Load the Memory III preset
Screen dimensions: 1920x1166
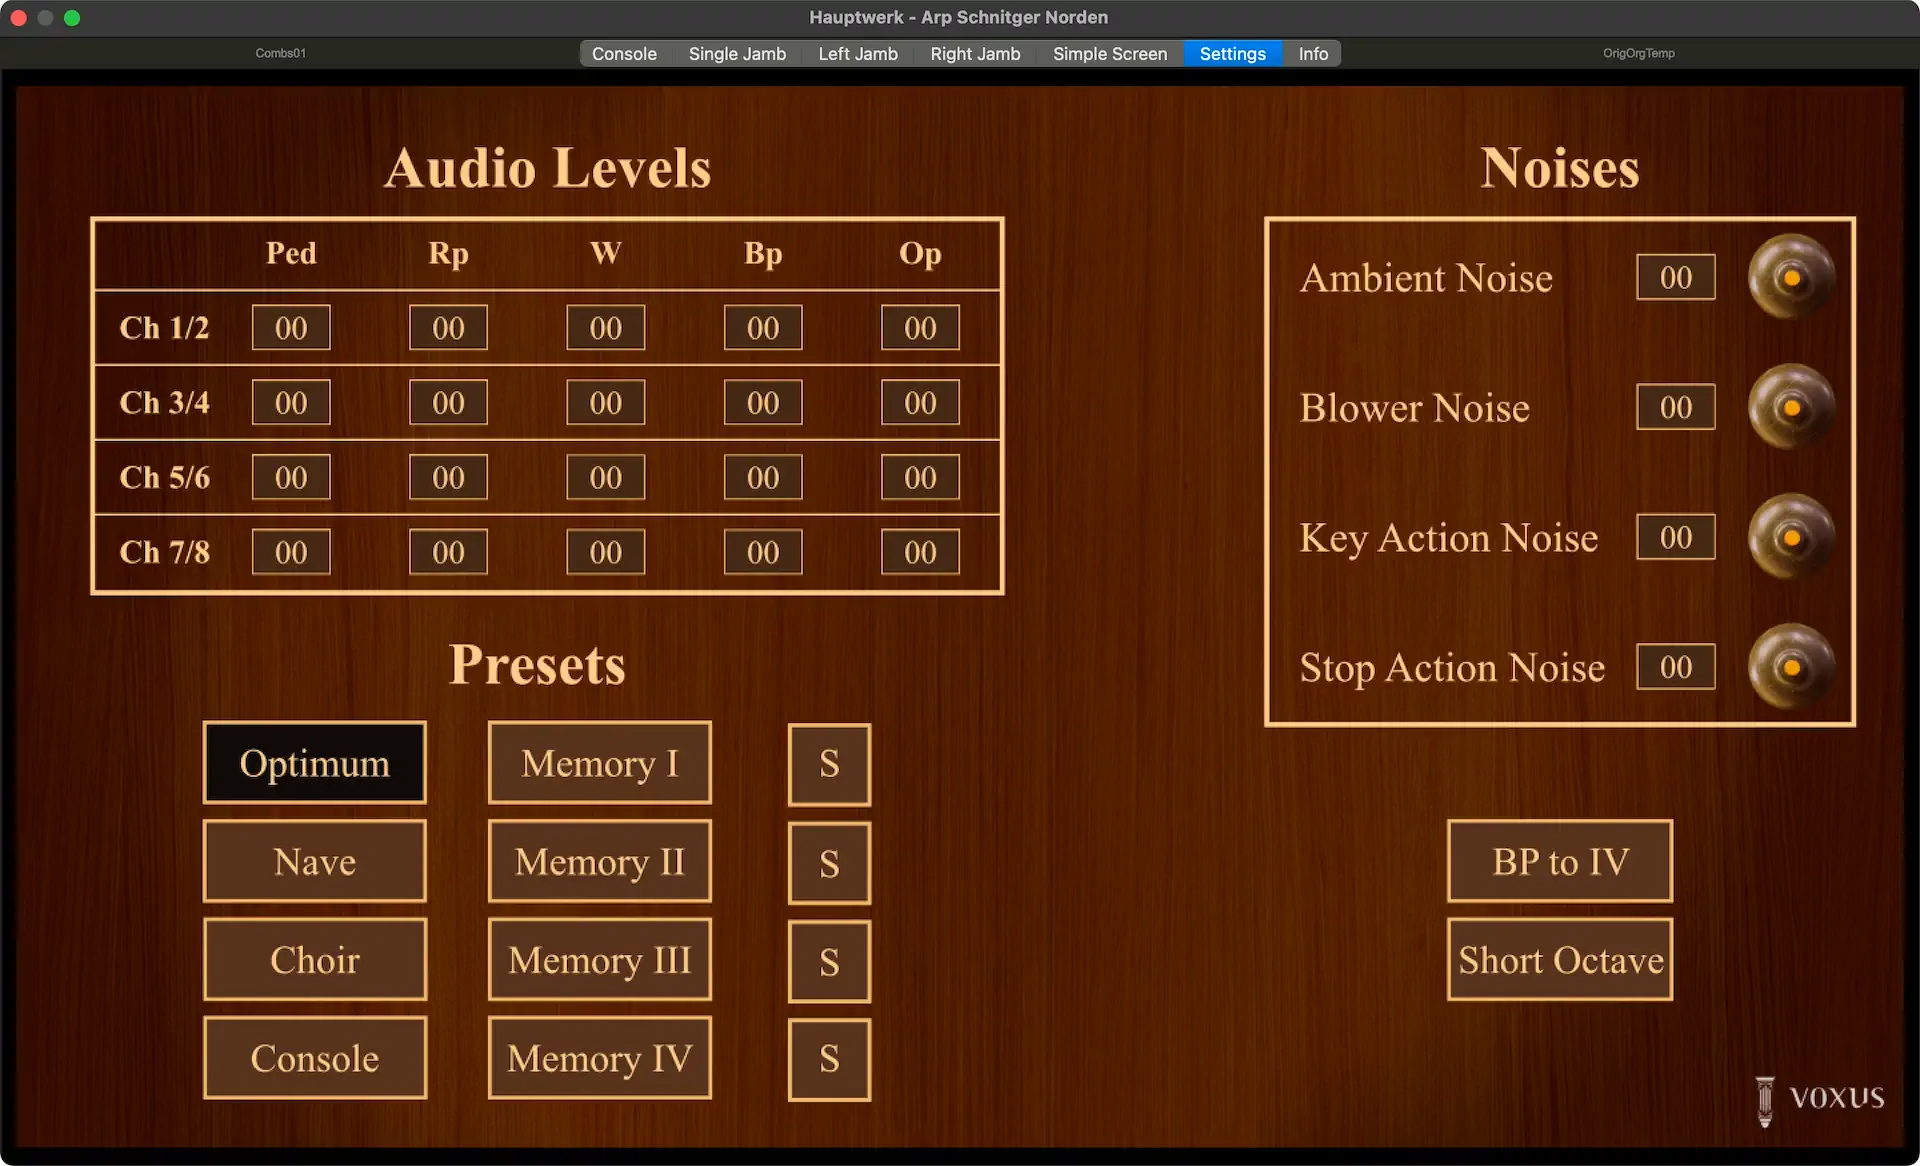[x=599, y=960]
